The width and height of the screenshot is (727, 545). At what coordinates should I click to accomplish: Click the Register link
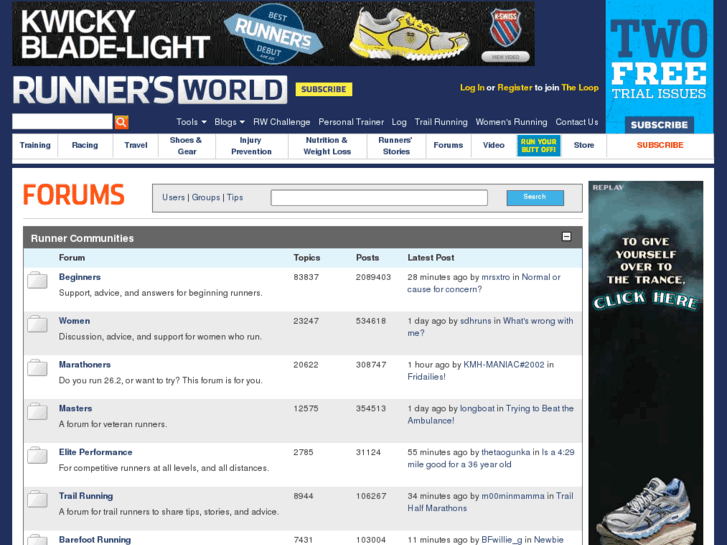pos(515,88)
